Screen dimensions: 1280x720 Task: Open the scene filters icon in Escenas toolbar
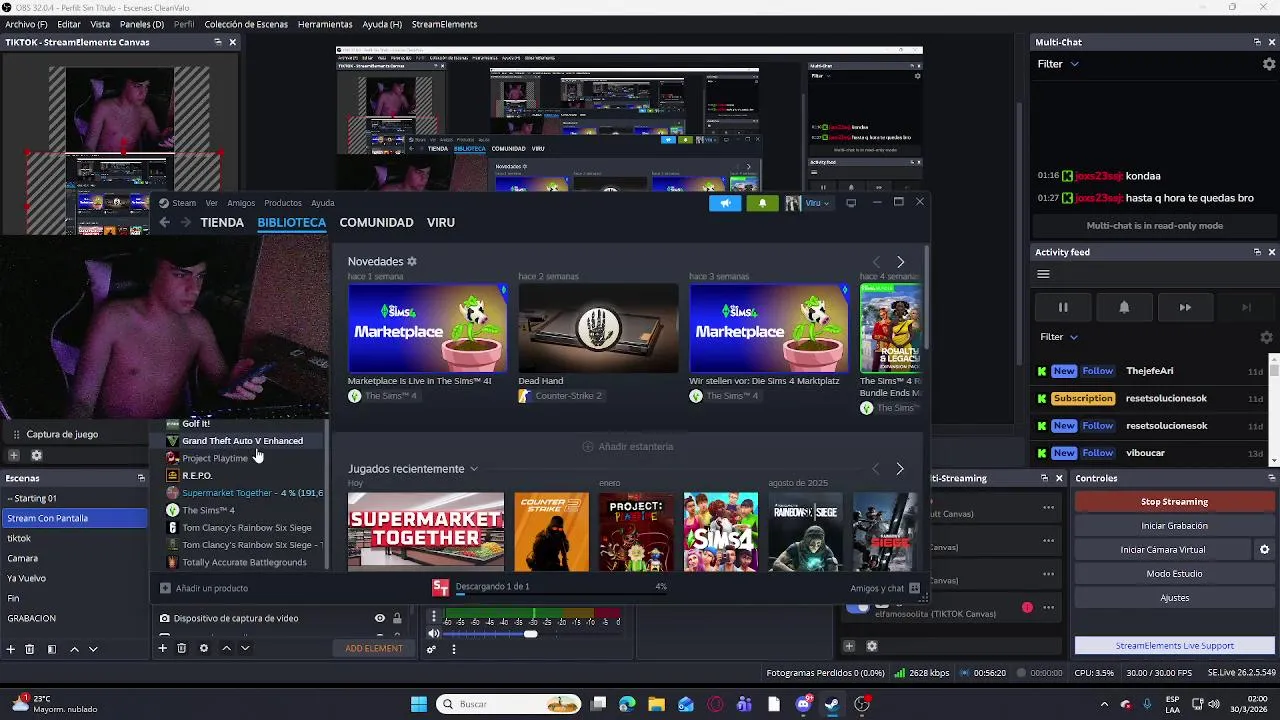coord(52,649)
